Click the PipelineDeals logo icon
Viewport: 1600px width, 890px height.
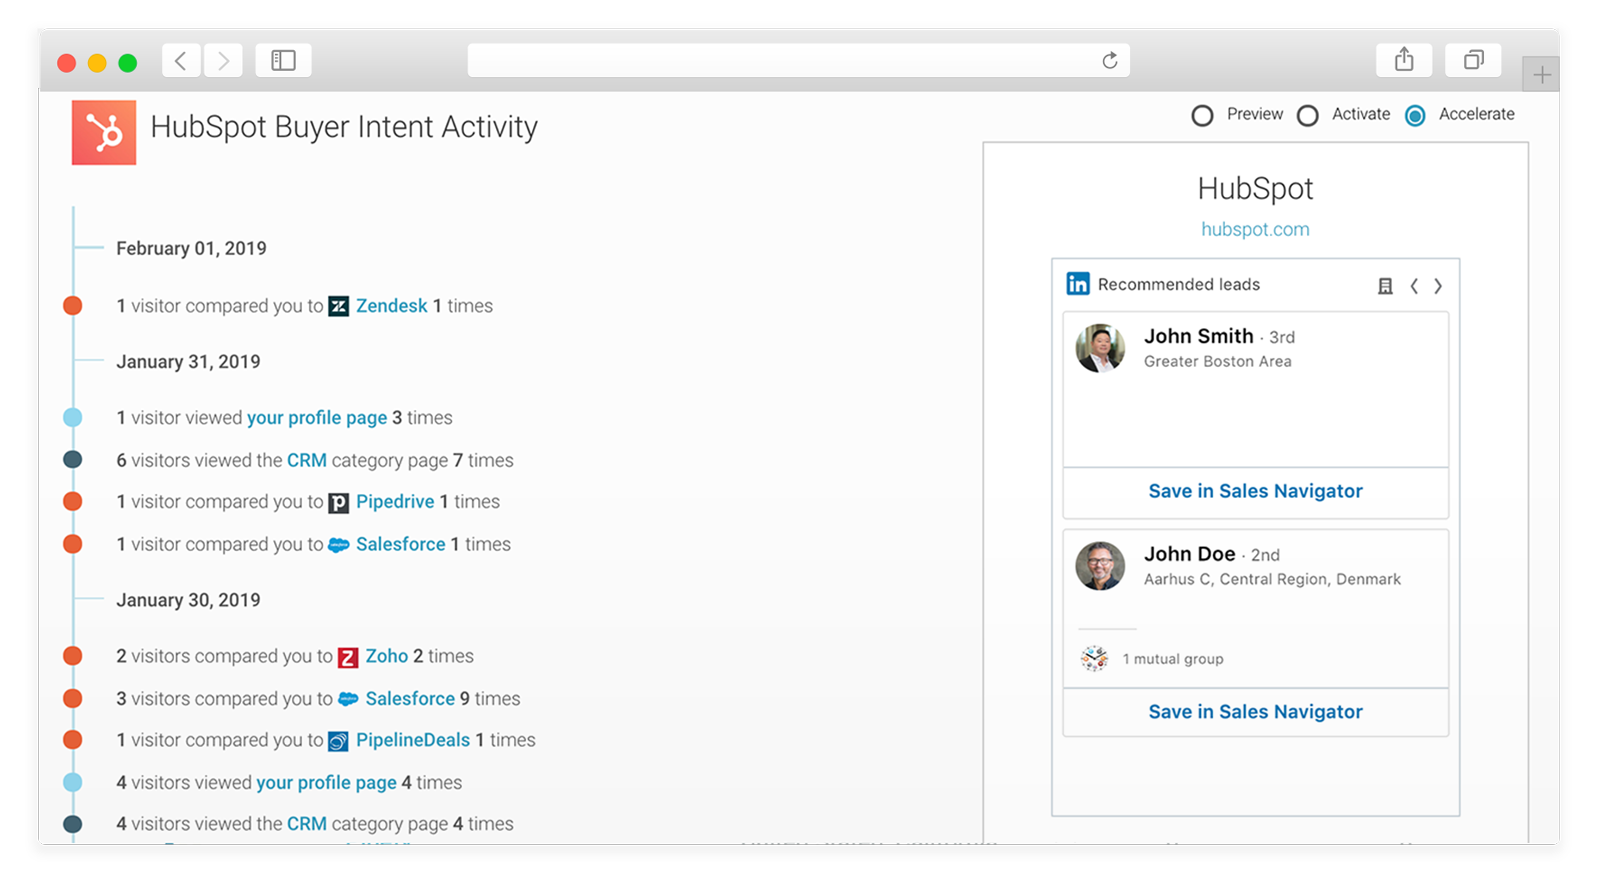[339, 741]
